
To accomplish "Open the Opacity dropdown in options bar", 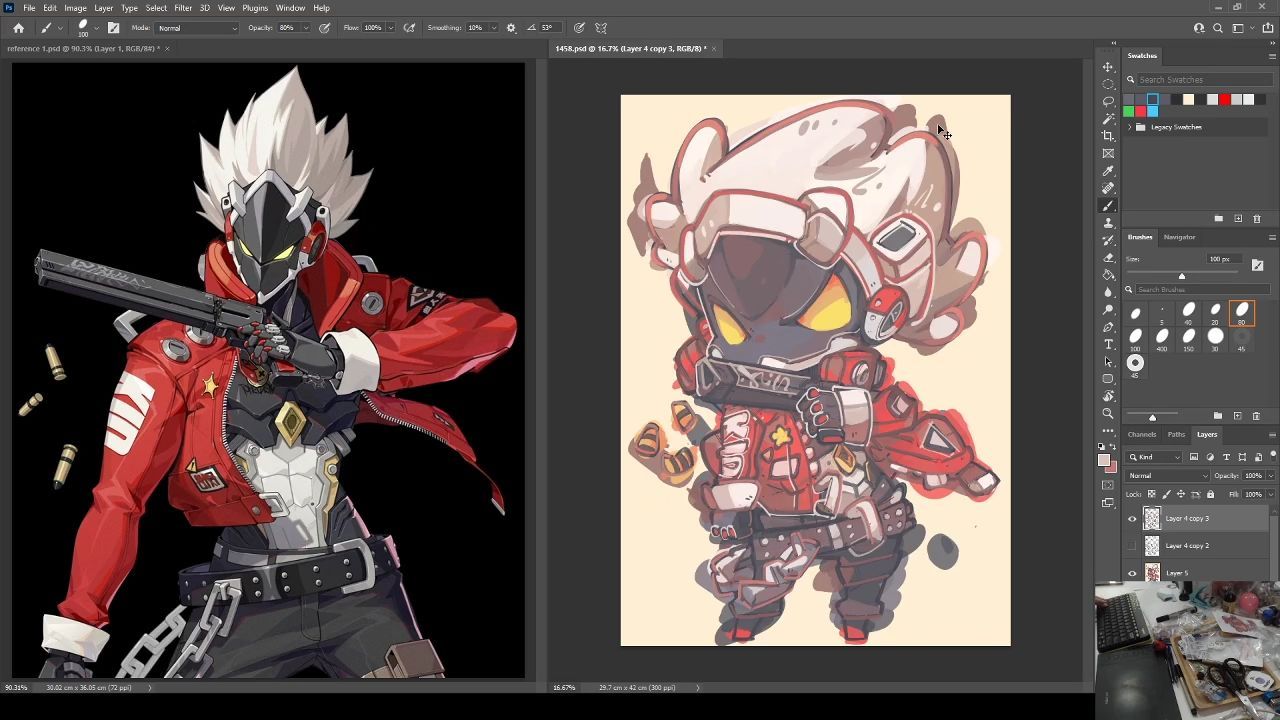I will [x=305, y=28].
